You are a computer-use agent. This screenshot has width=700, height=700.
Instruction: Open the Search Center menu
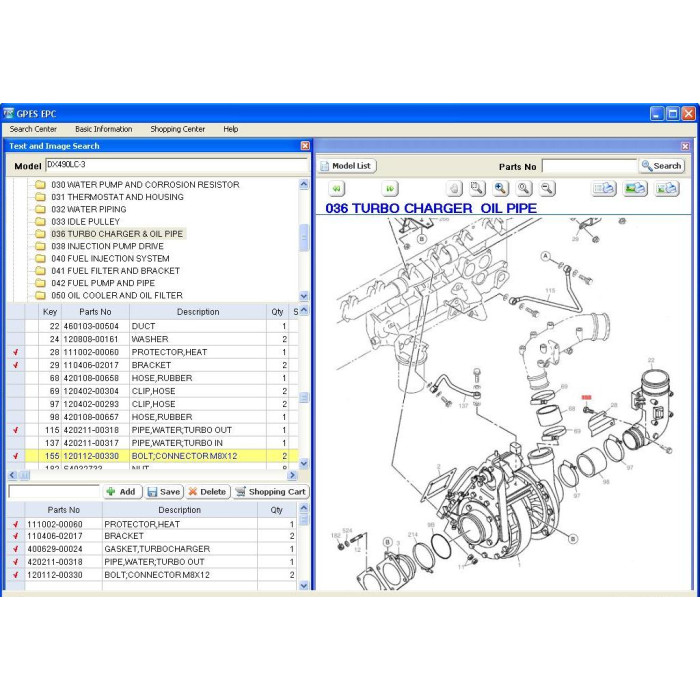[x=33, y=129]
